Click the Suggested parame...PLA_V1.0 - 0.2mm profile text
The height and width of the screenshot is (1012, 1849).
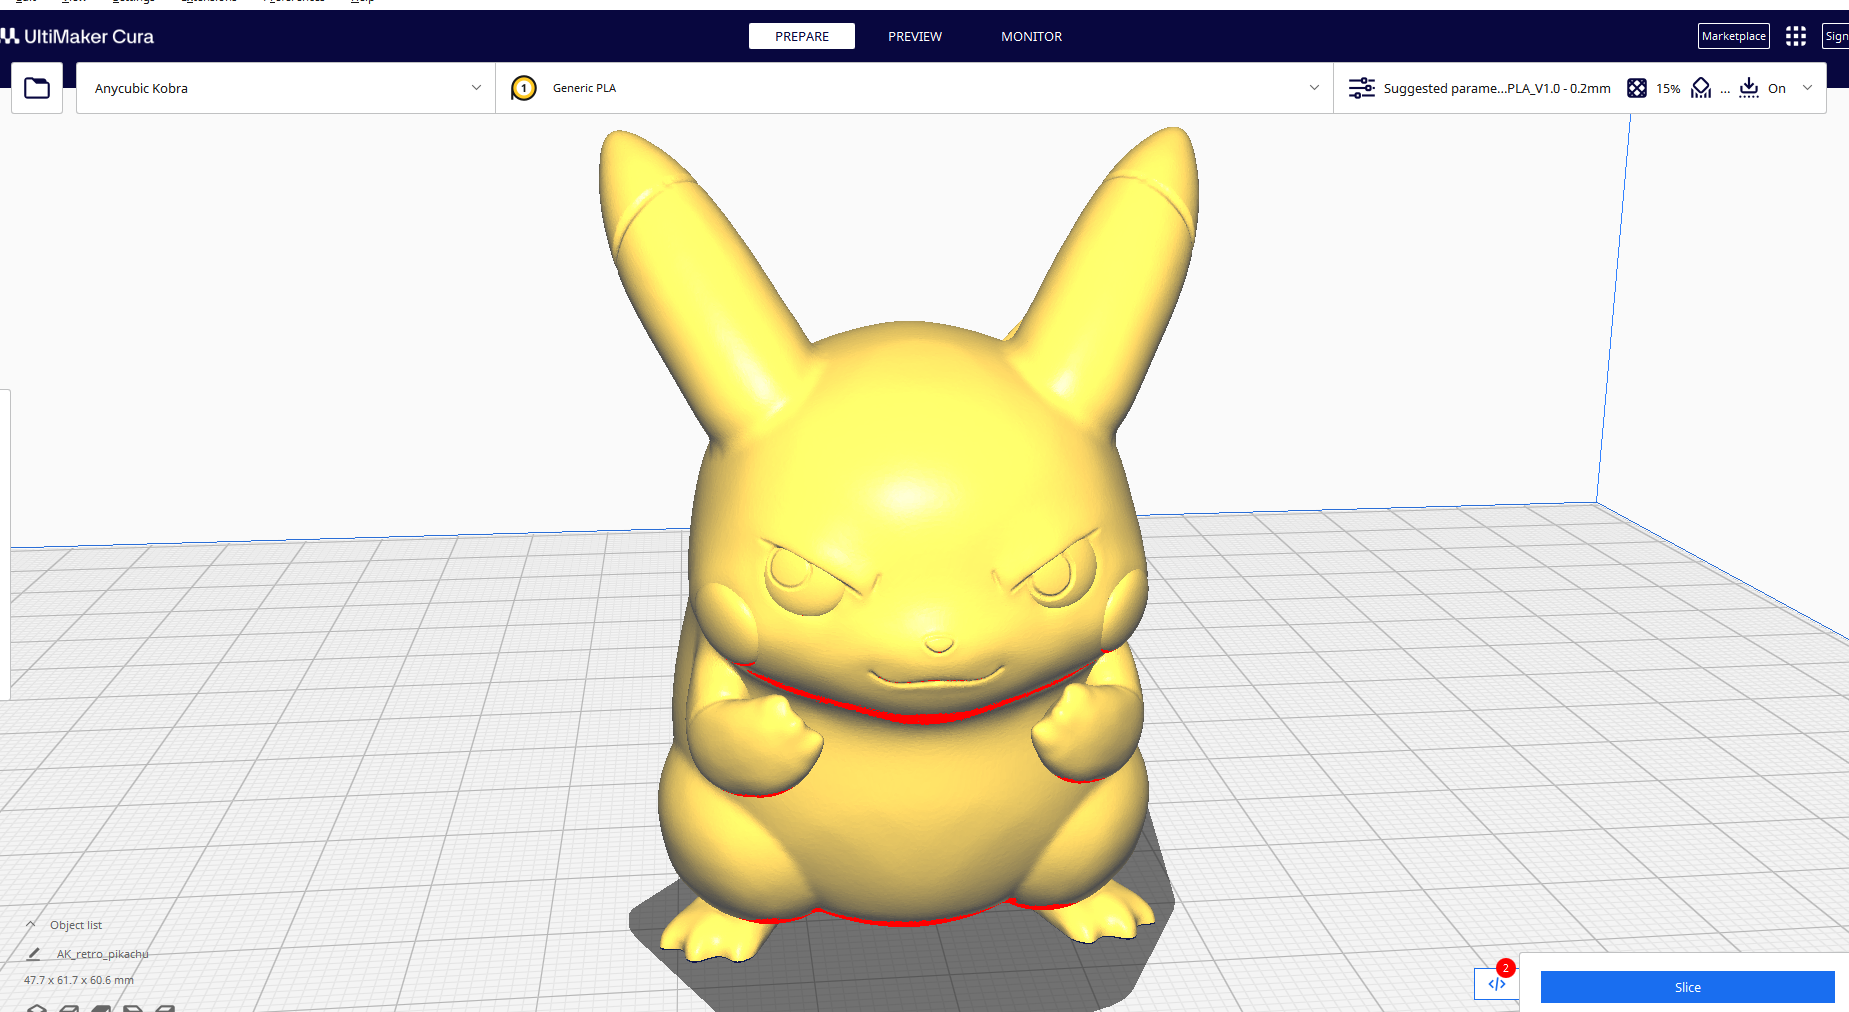point(1497,88)
